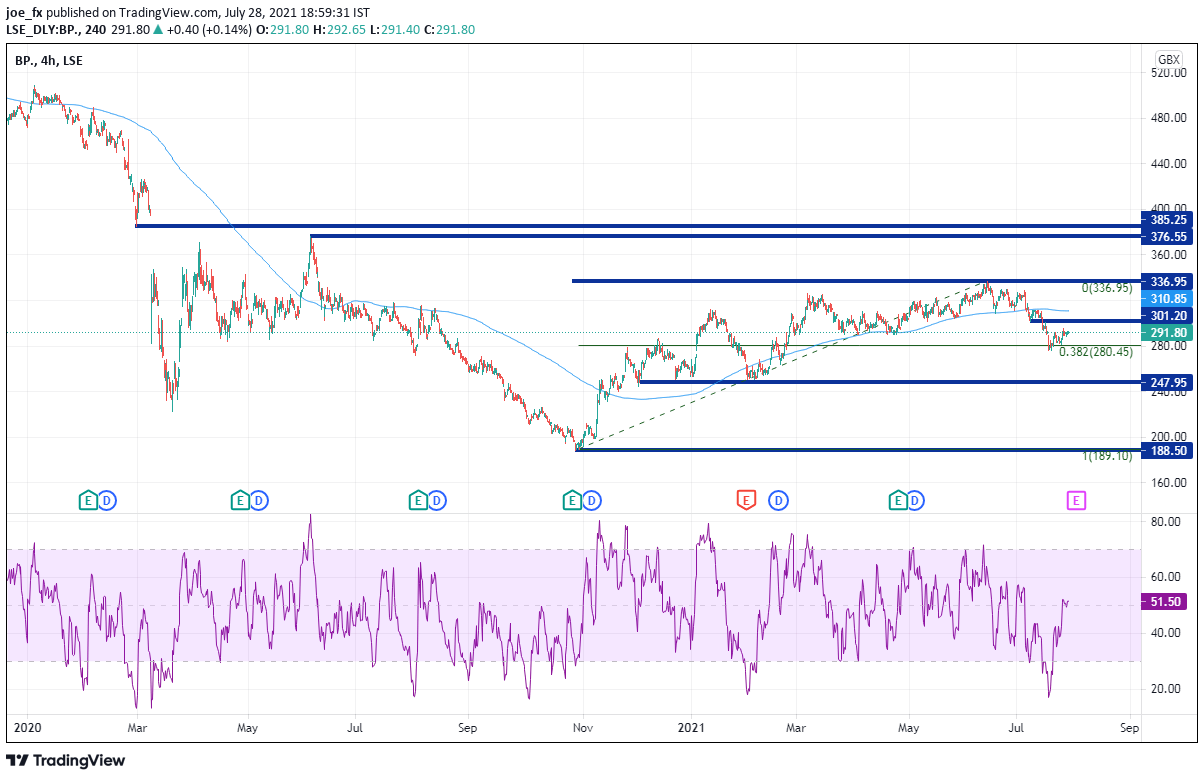Click the TradingView logo at bottom left
1204x779 pixels.
[66, 760]
